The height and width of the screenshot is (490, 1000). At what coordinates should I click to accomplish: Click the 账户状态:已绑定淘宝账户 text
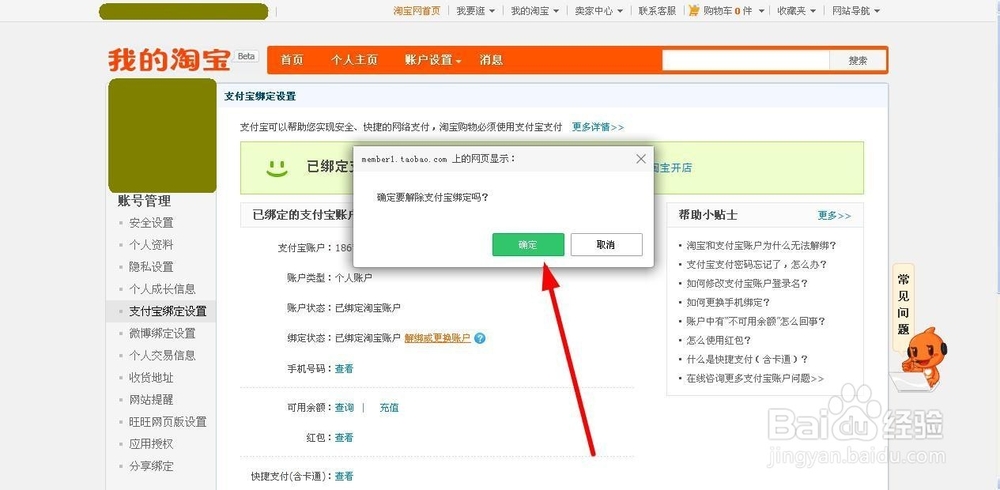tap(344, 308)
